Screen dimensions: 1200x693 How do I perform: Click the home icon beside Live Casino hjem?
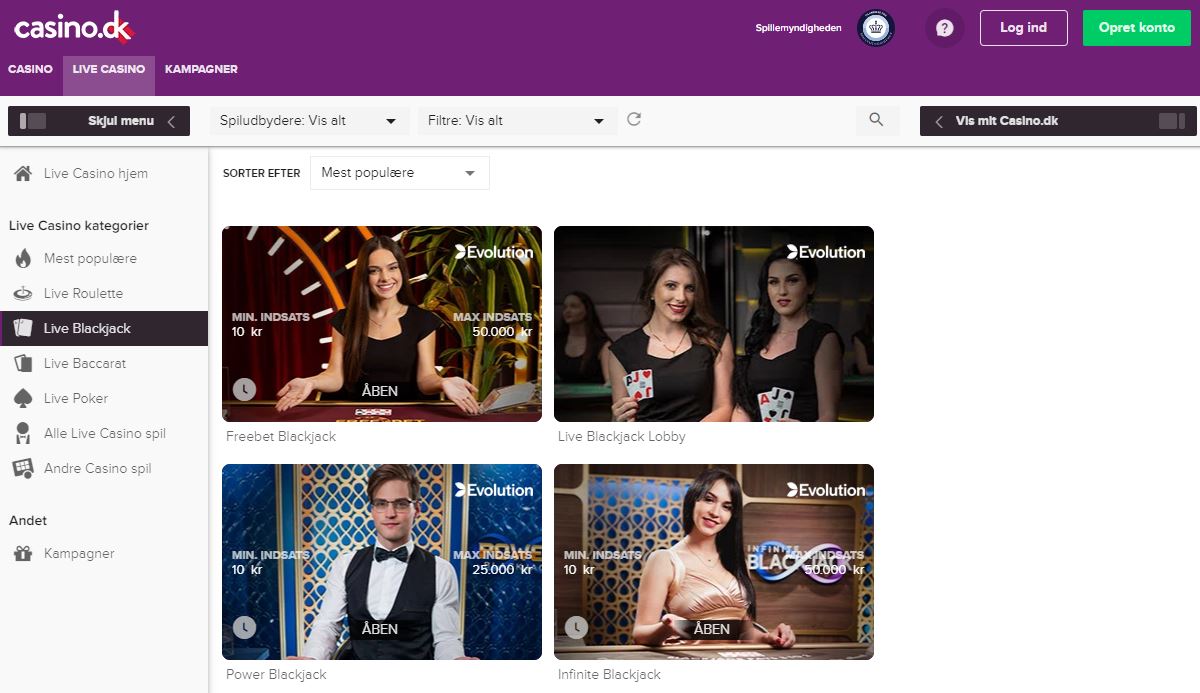pyautogui.click(x=23, y=173)
